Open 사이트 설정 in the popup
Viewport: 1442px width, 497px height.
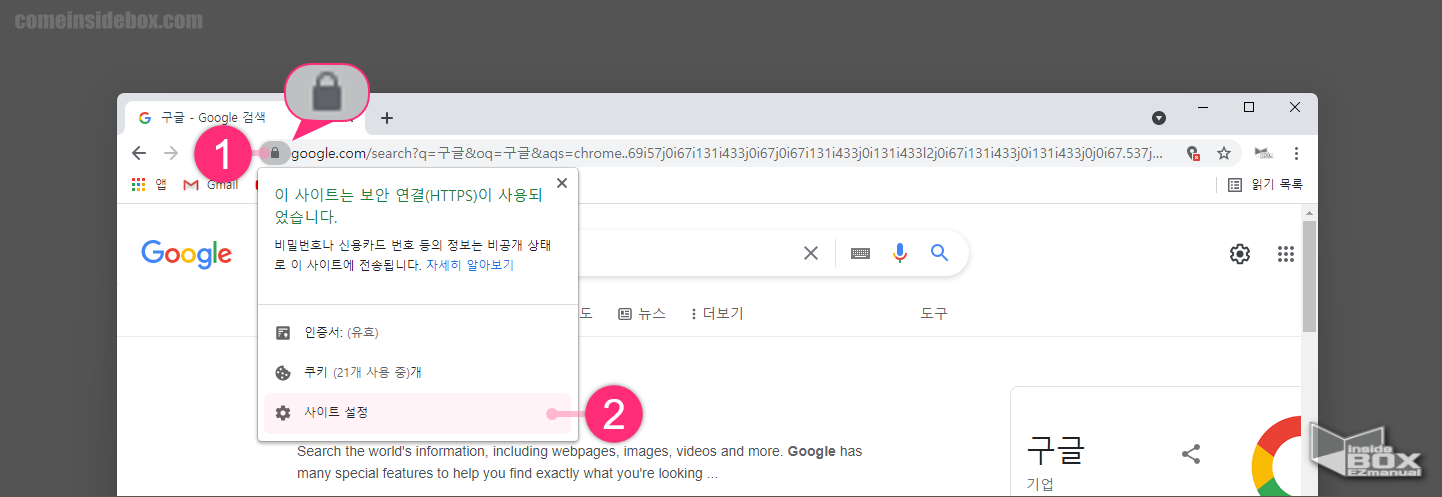417,413
